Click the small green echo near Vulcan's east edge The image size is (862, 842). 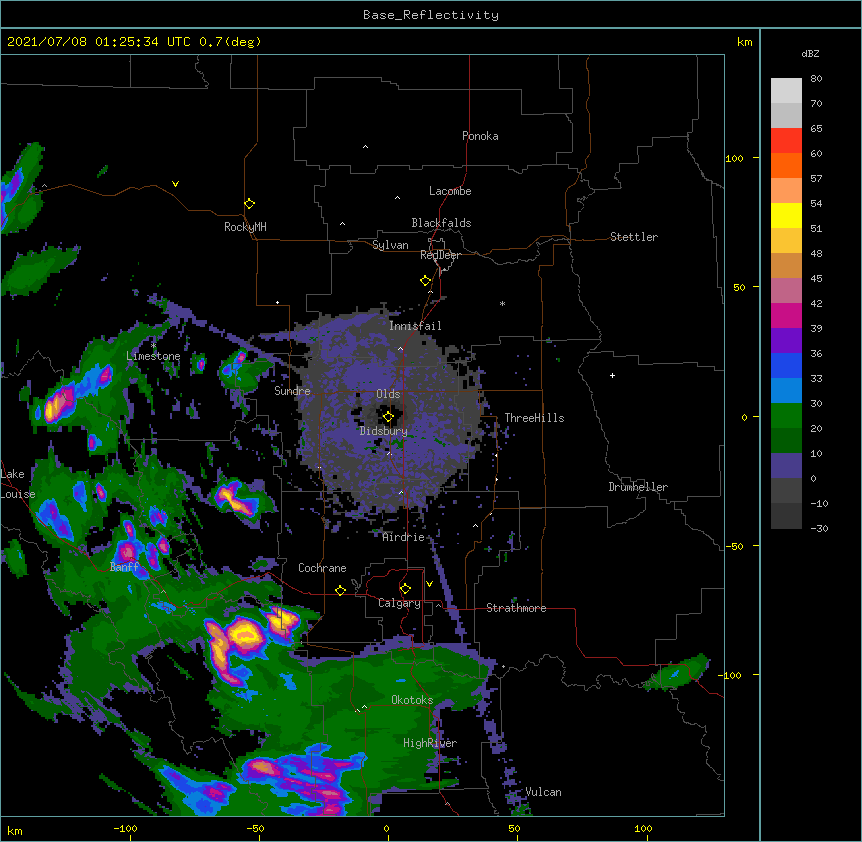(x=677, y=673)
